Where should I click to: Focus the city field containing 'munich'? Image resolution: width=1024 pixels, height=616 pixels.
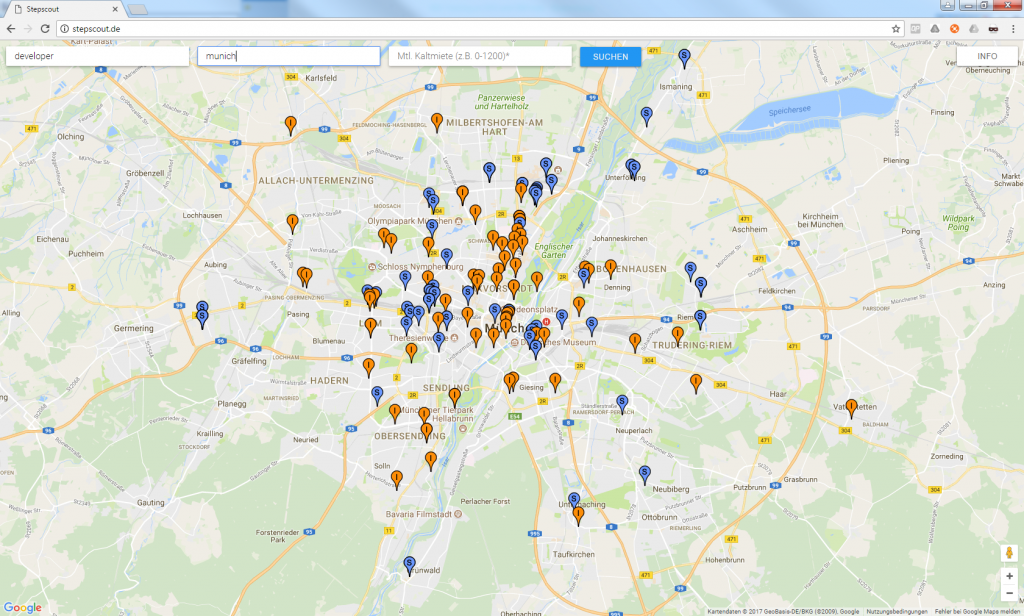289,56
